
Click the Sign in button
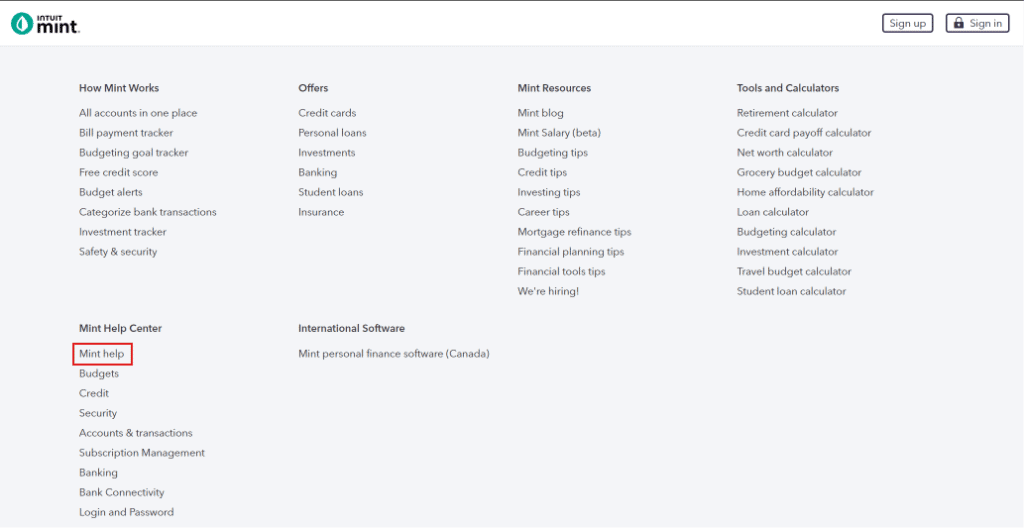click(977, 23)
